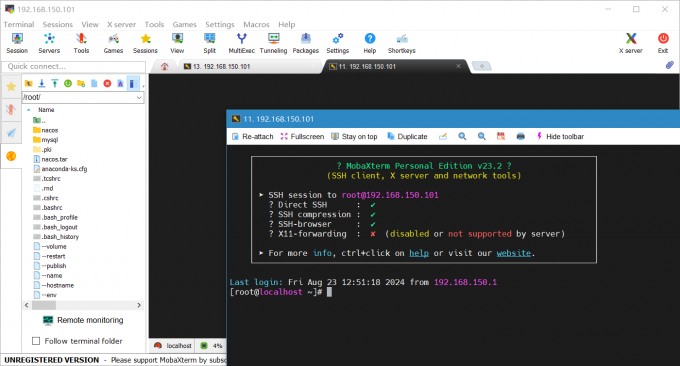
Task: Click the Games toolbar icon
Action: coord(113,43)
